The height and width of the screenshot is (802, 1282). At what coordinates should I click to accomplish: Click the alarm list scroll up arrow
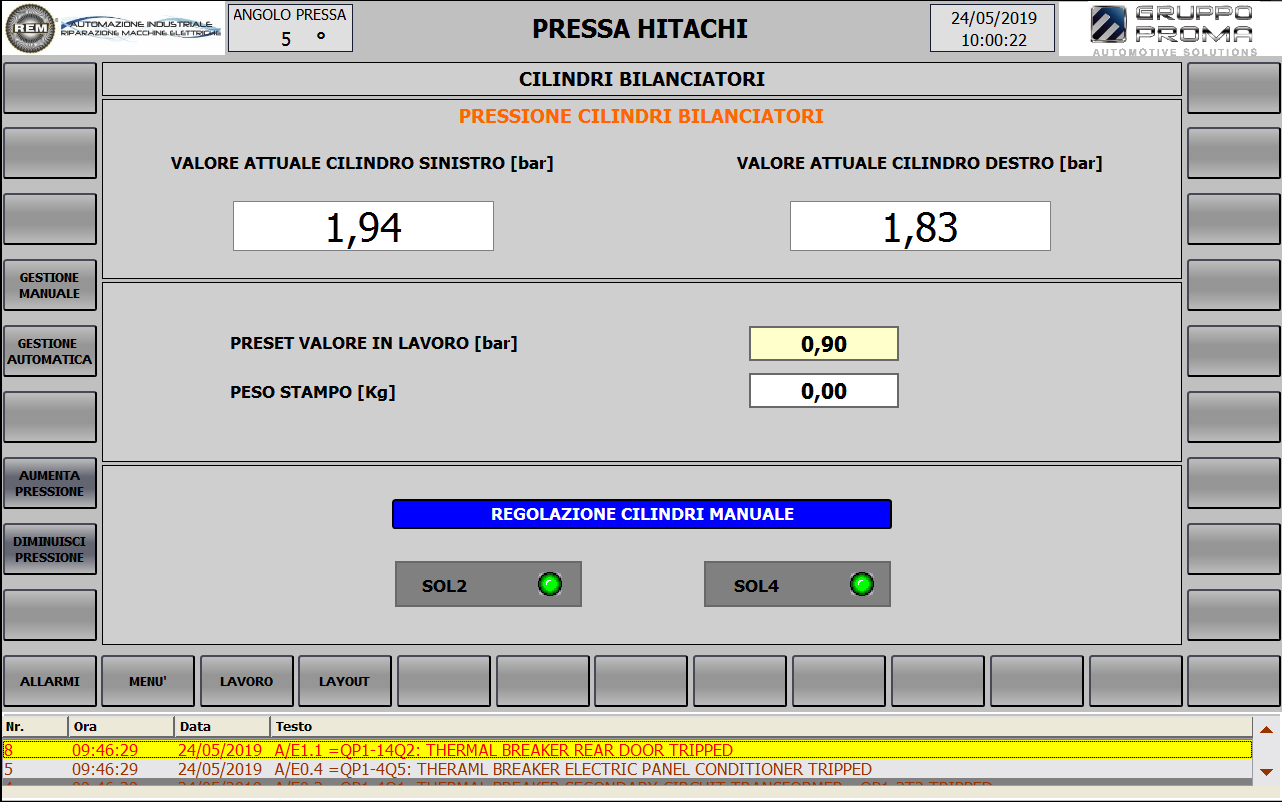(x=1266, y=730)
